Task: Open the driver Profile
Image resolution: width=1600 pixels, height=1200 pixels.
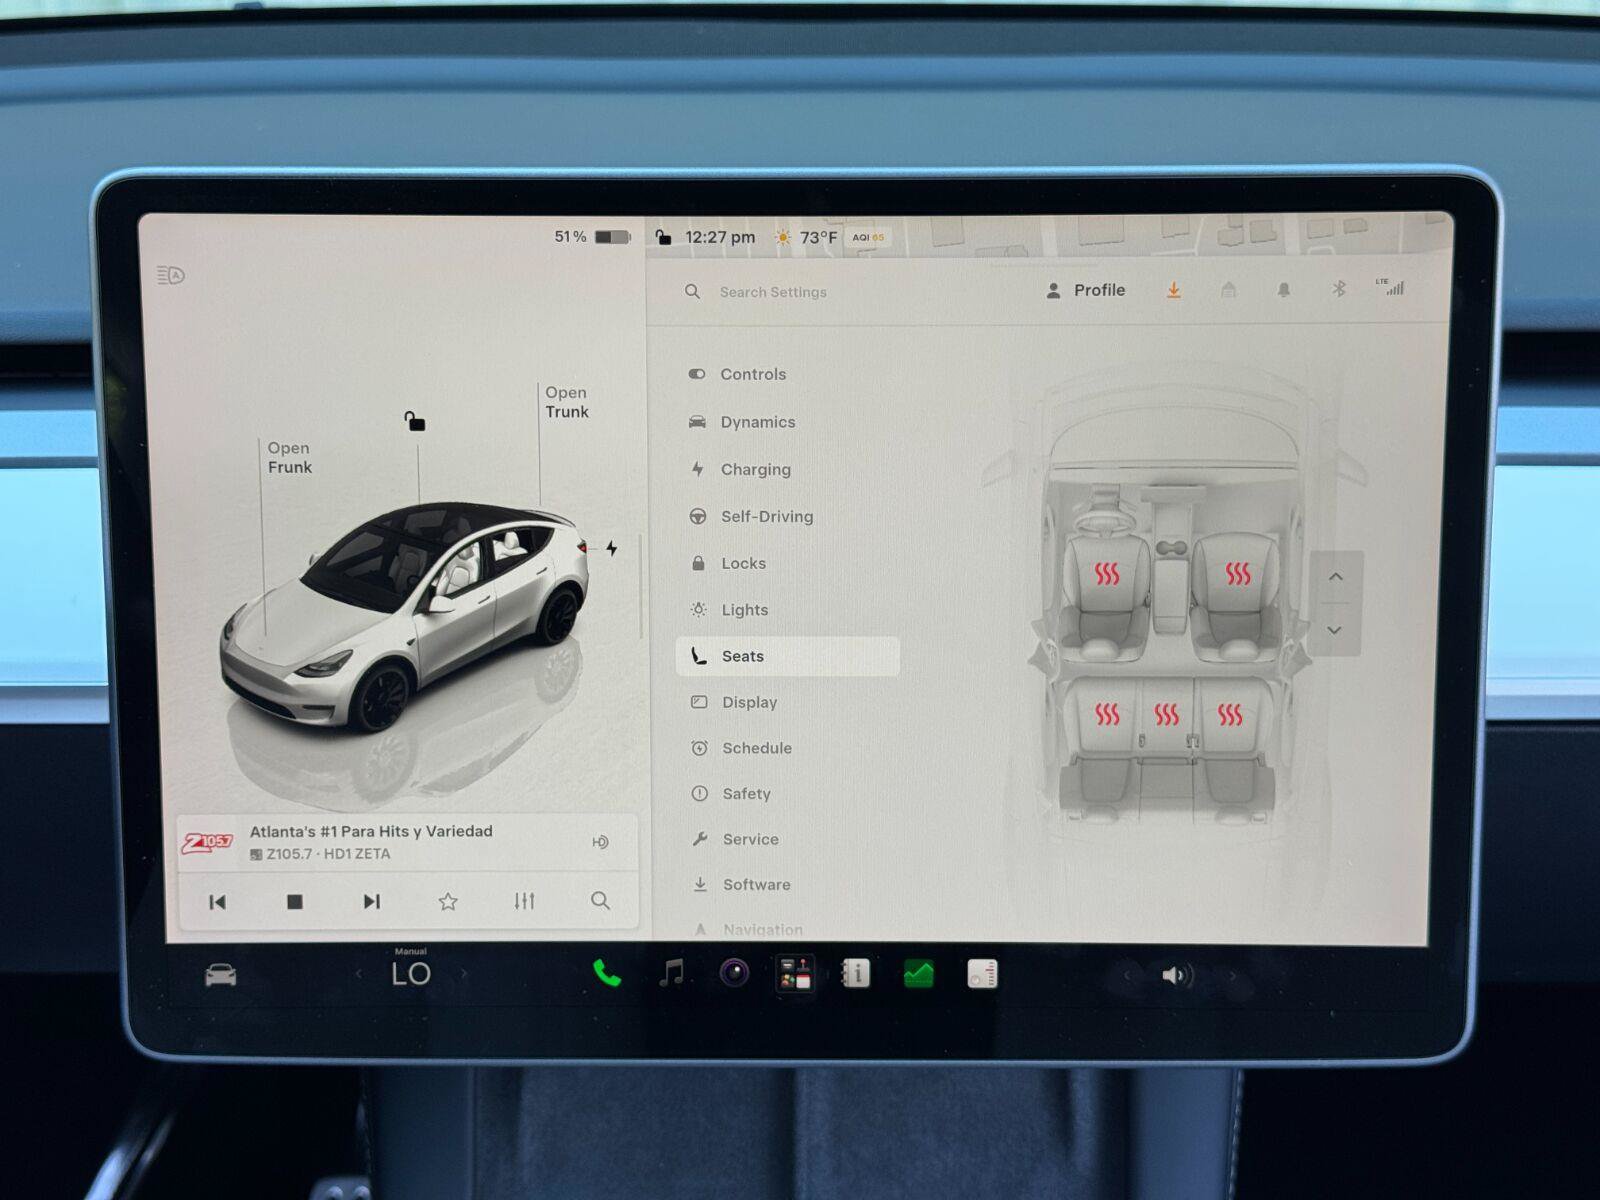Action: pos(1085,290)
